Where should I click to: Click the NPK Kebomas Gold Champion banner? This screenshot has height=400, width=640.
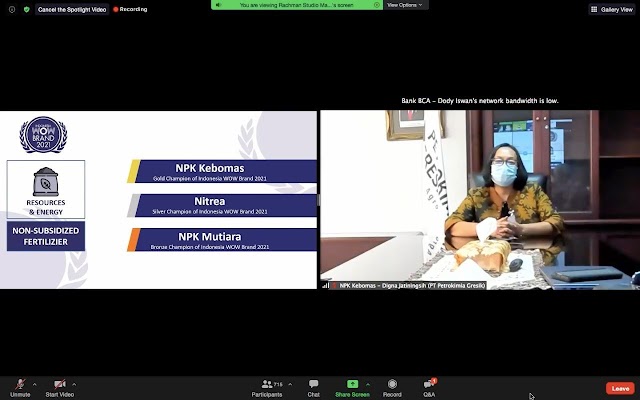pyautogui.click(x=222, y=171)
